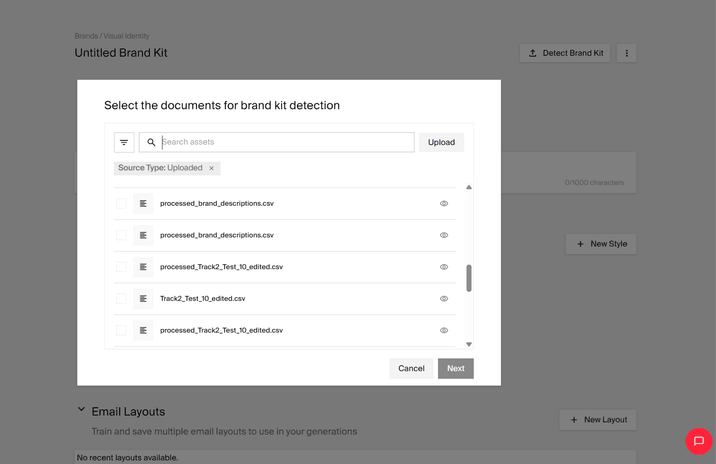Open the three-dot menu beside Detect Brand Kit
This screenshot has height=464, width=716.
[627, 53]
